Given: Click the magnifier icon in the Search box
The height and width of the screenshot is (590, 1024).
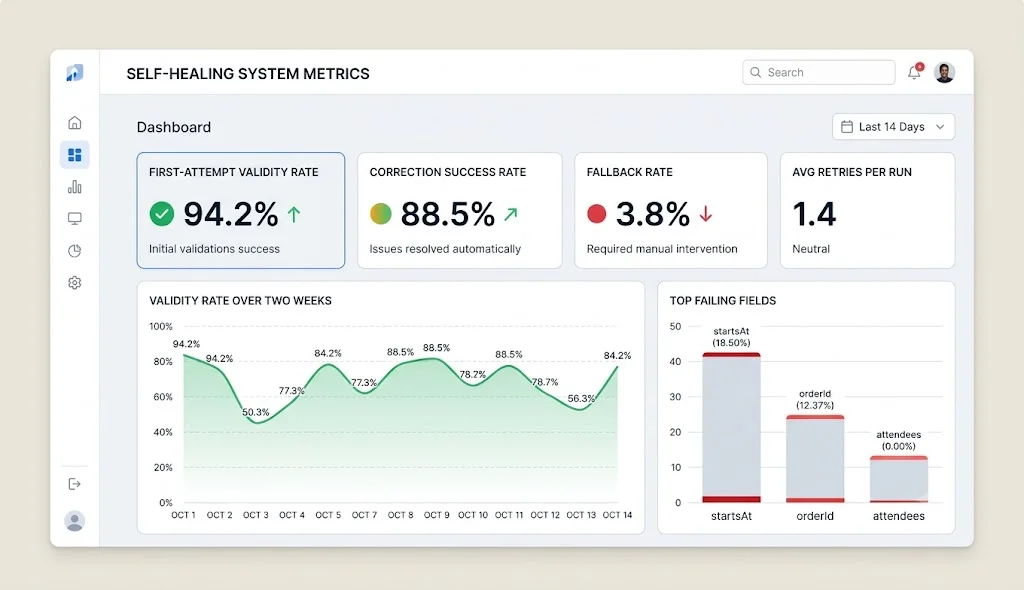Looking at the screenshot, I should [756, 73].
